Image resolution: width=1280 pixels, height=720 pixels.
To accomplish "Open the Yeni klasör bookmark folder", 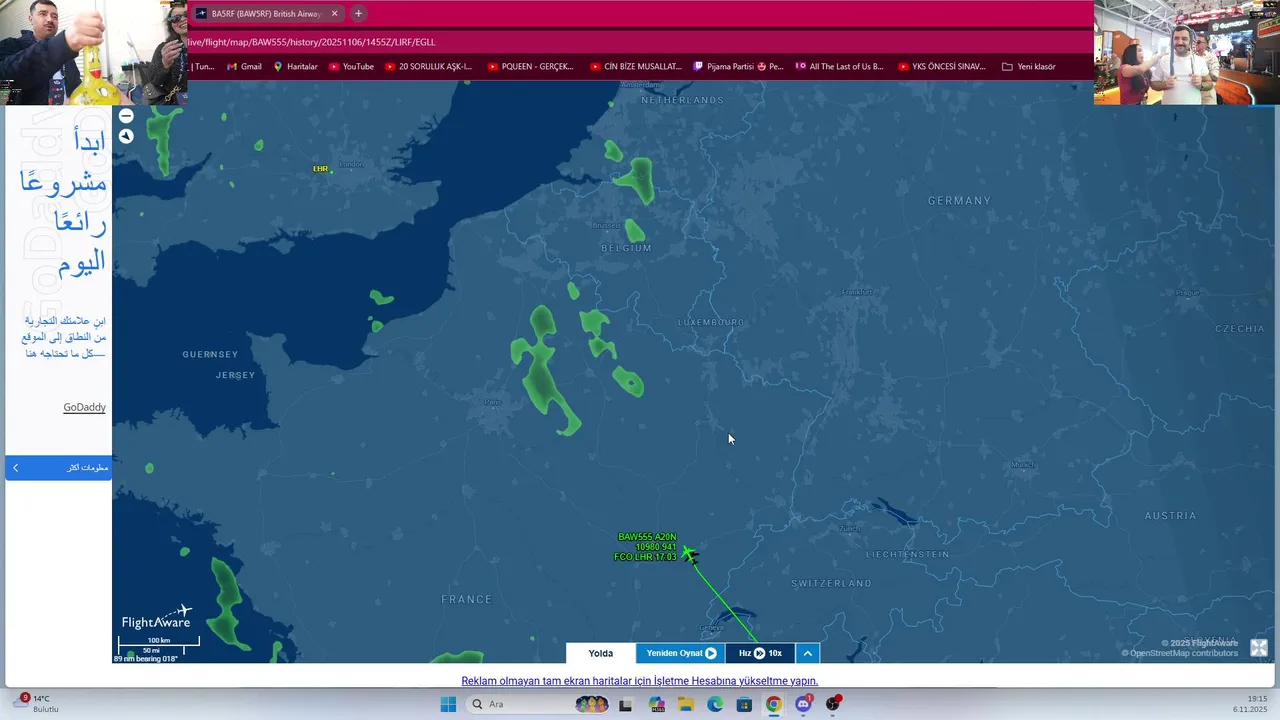I will click(x=1028, y=67).
